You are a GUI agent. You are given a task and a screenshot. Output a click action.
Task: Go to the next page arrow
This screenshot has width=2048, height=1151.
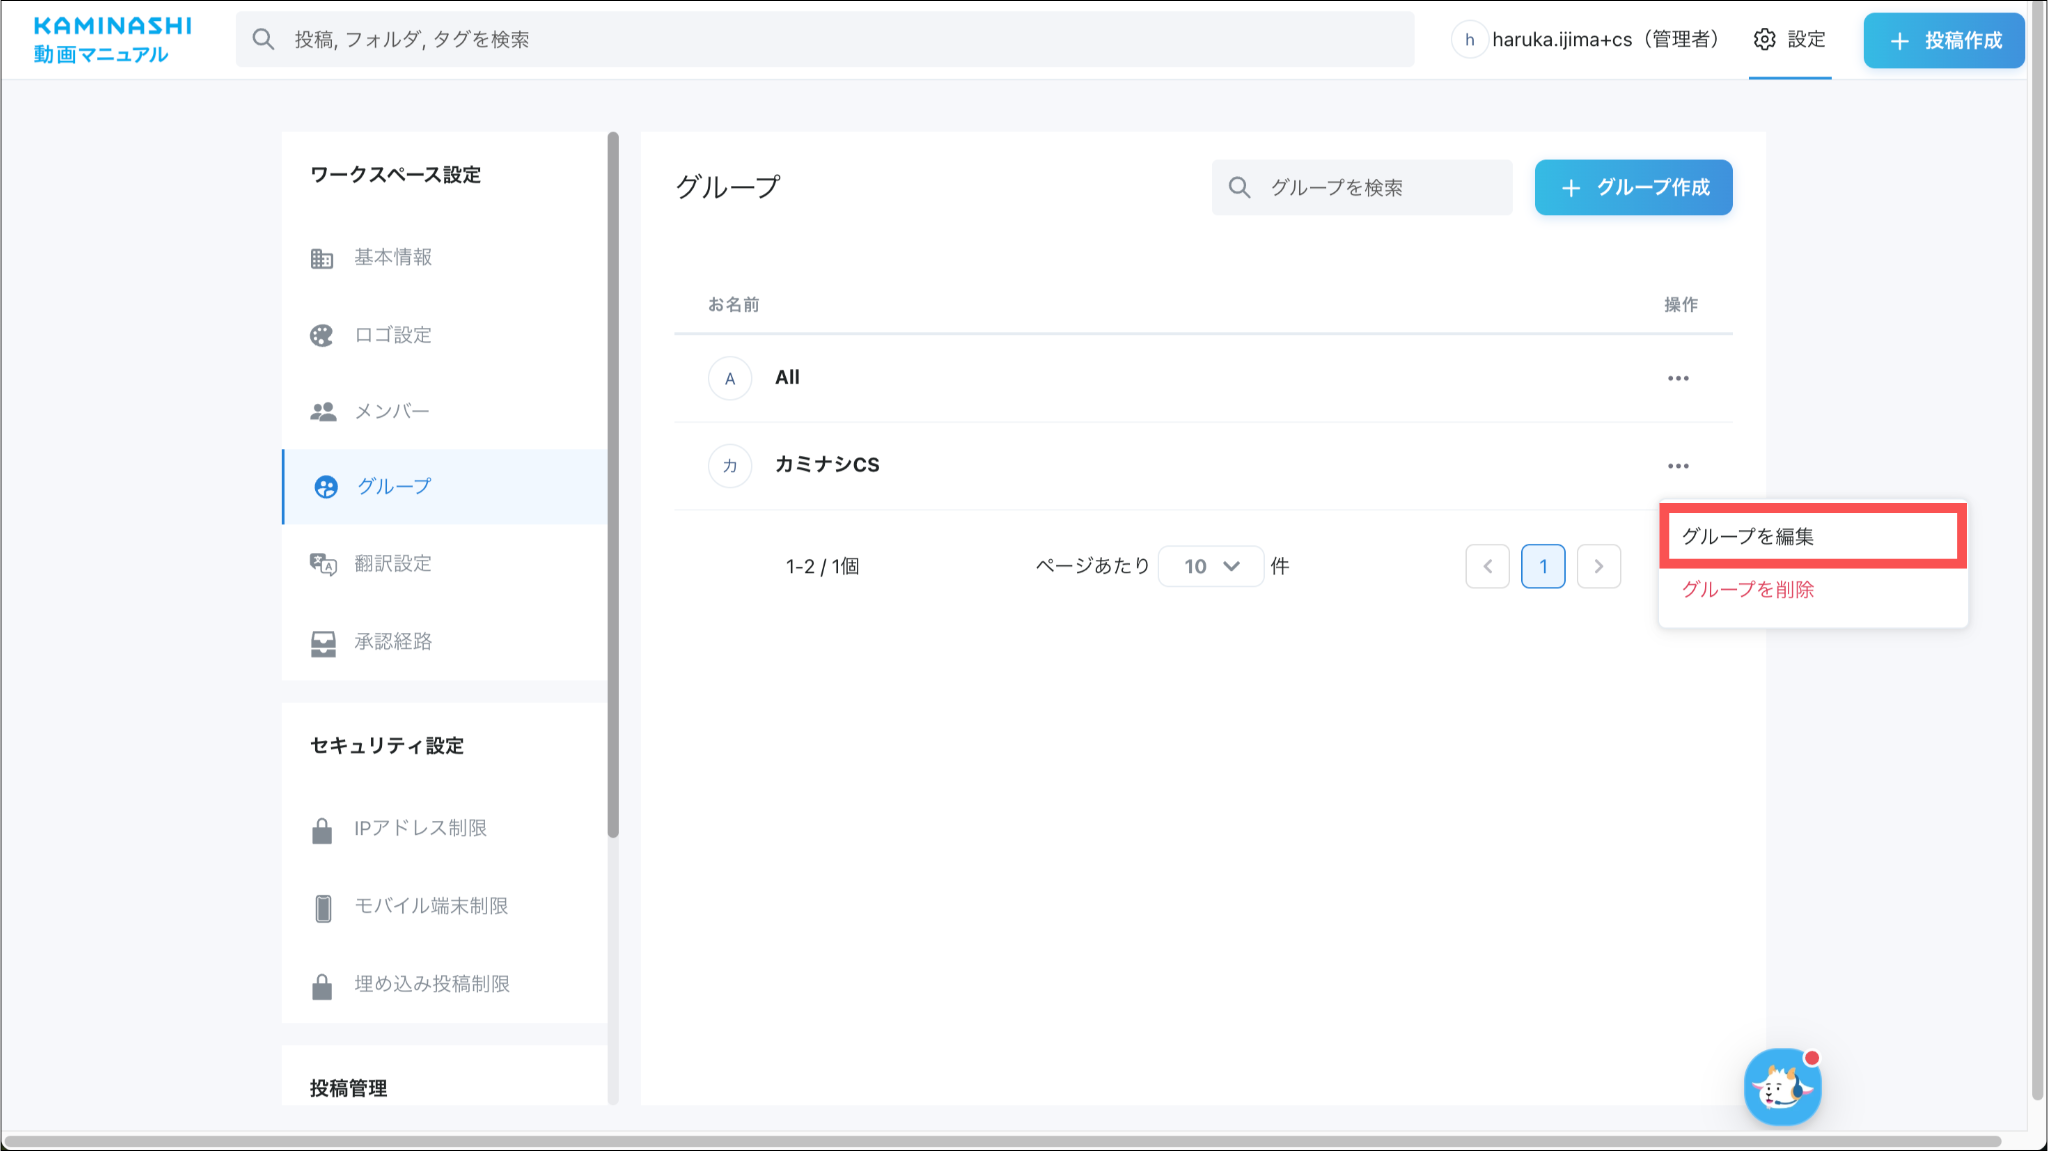coord(1598,566)
